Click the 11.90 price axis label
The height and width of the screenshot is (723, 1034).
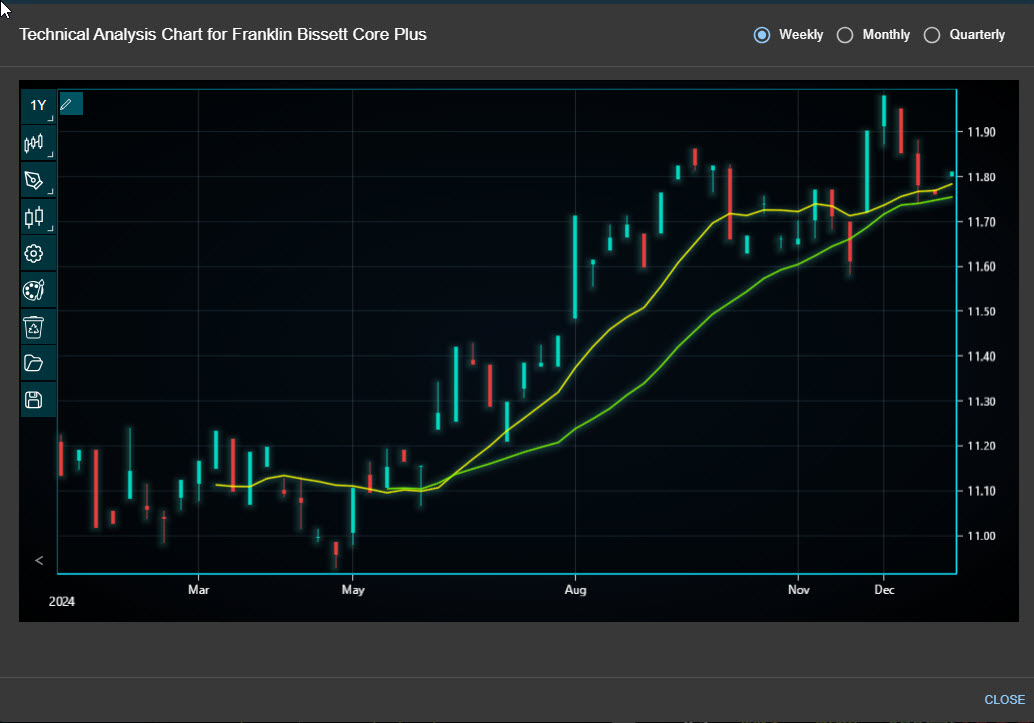[x=981, y=132]
